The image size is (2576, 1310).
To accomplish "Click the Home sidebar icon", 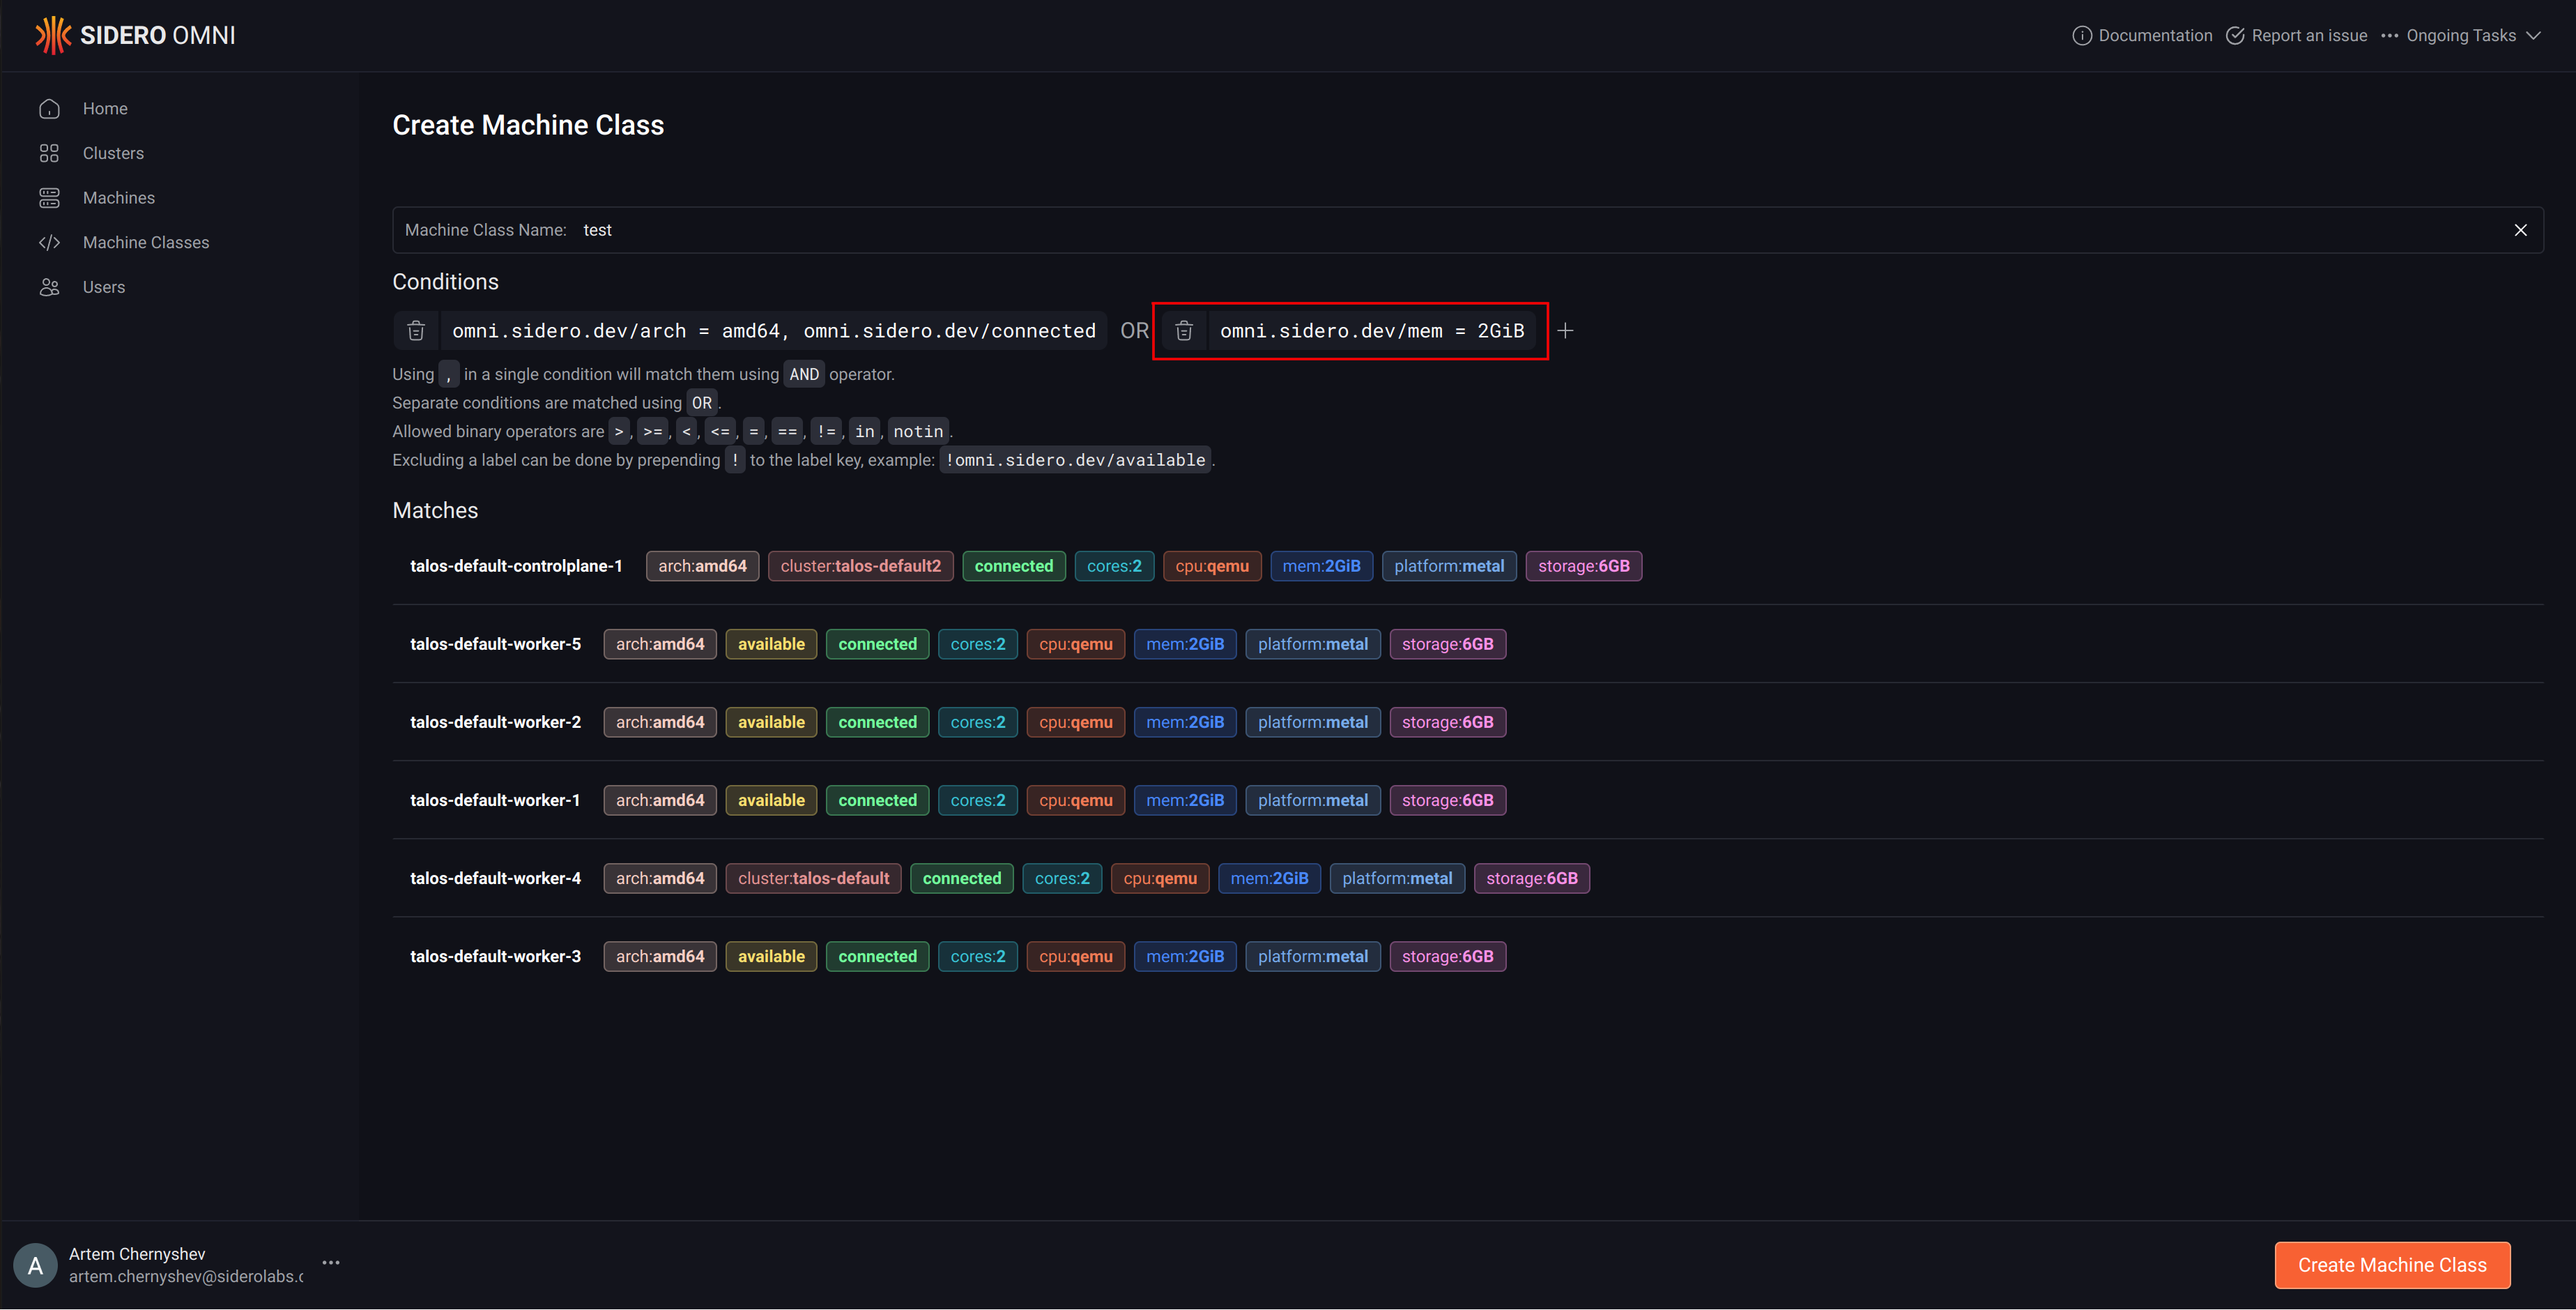I will click(x=49, y=109).
